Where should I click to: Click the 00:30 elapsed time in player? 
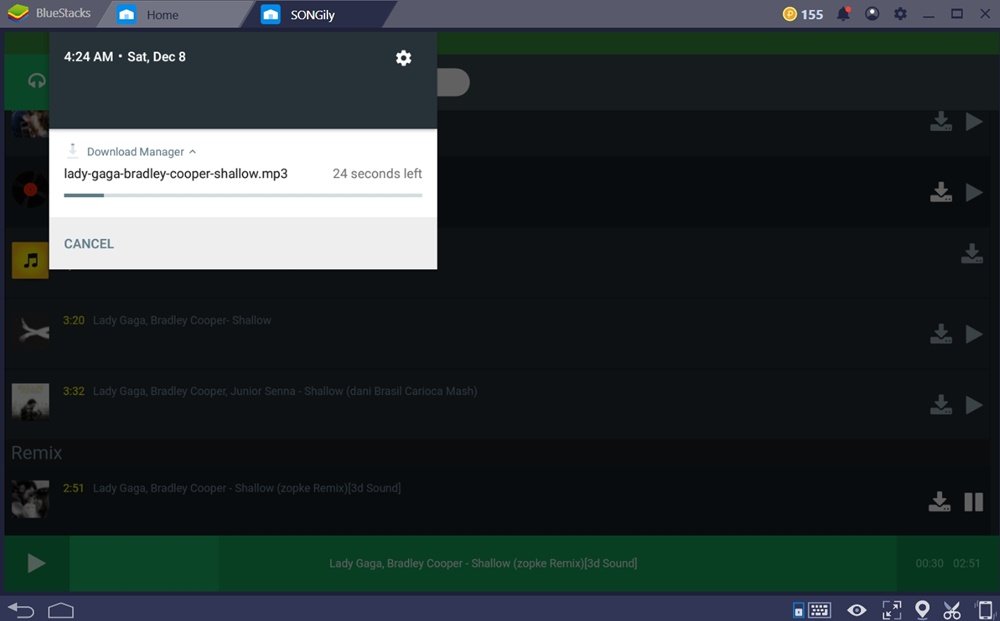[929, 563]
